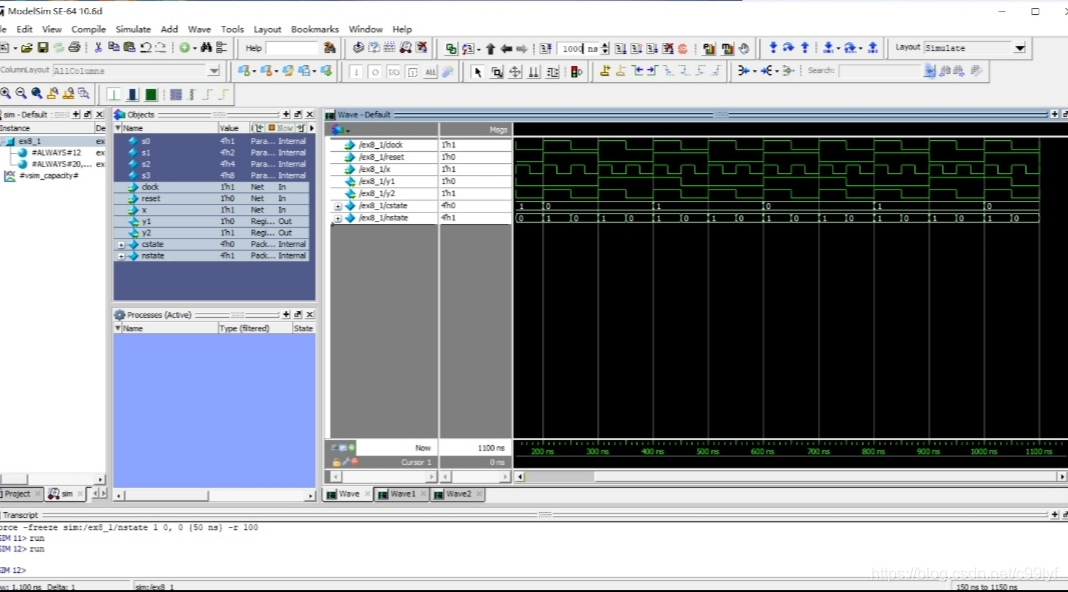Click the wave Zoom Out magnifier icon
This screenshot has width=1068, height=592.
tap(21, 93)
